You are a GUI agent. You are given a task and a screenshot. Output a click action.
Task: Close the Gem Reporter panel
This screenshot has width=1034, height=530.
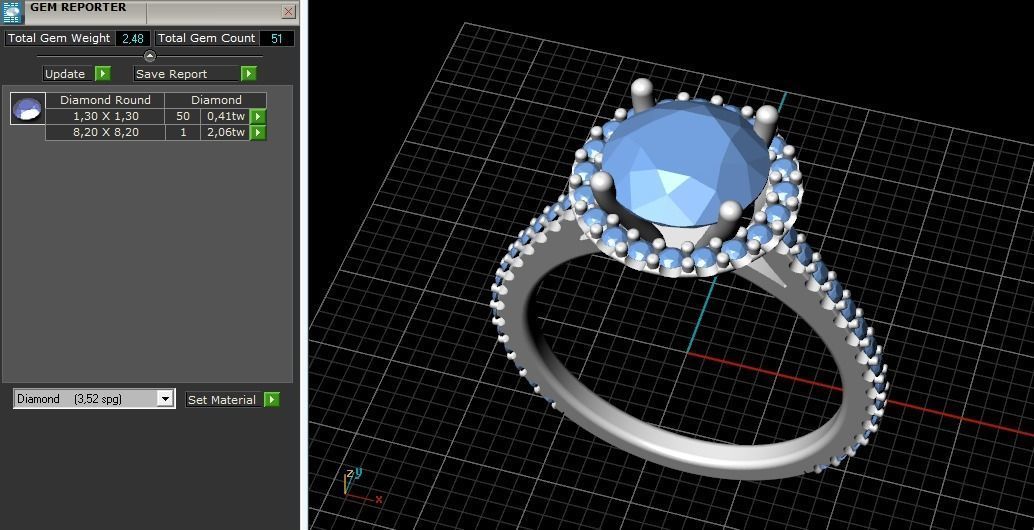coord(288,11)
